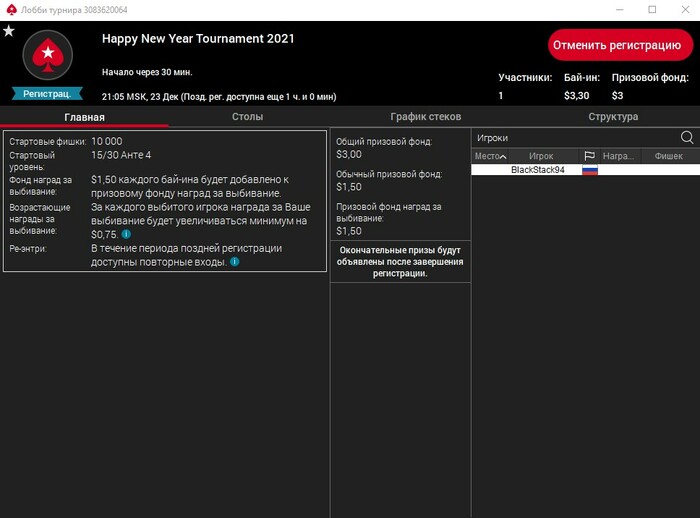
Task: Click the Регистрац. status ribbon
Action: pyautogui.click(x=47, y=94)
